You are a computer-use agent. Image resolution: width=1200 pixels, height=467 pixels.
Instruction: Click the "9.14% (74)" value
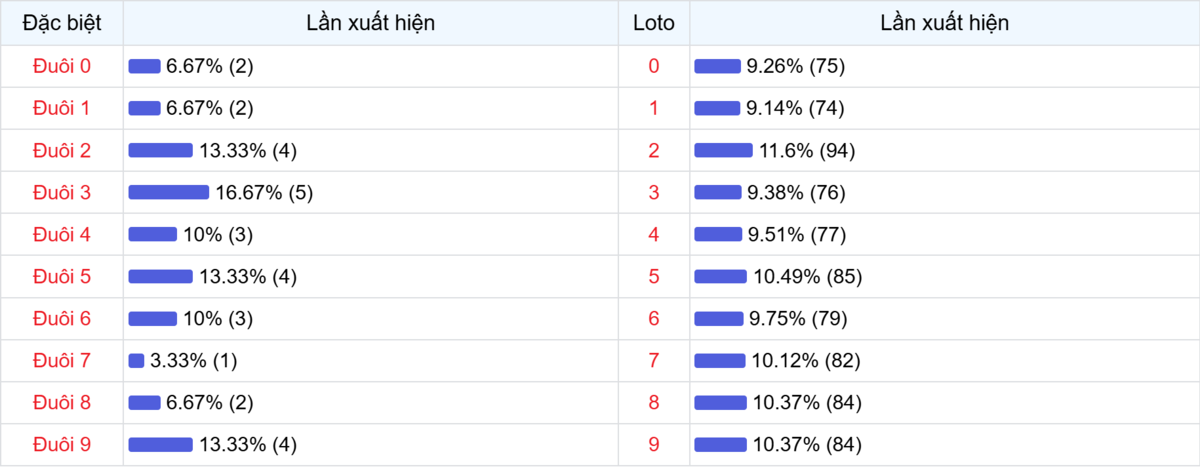796,108
